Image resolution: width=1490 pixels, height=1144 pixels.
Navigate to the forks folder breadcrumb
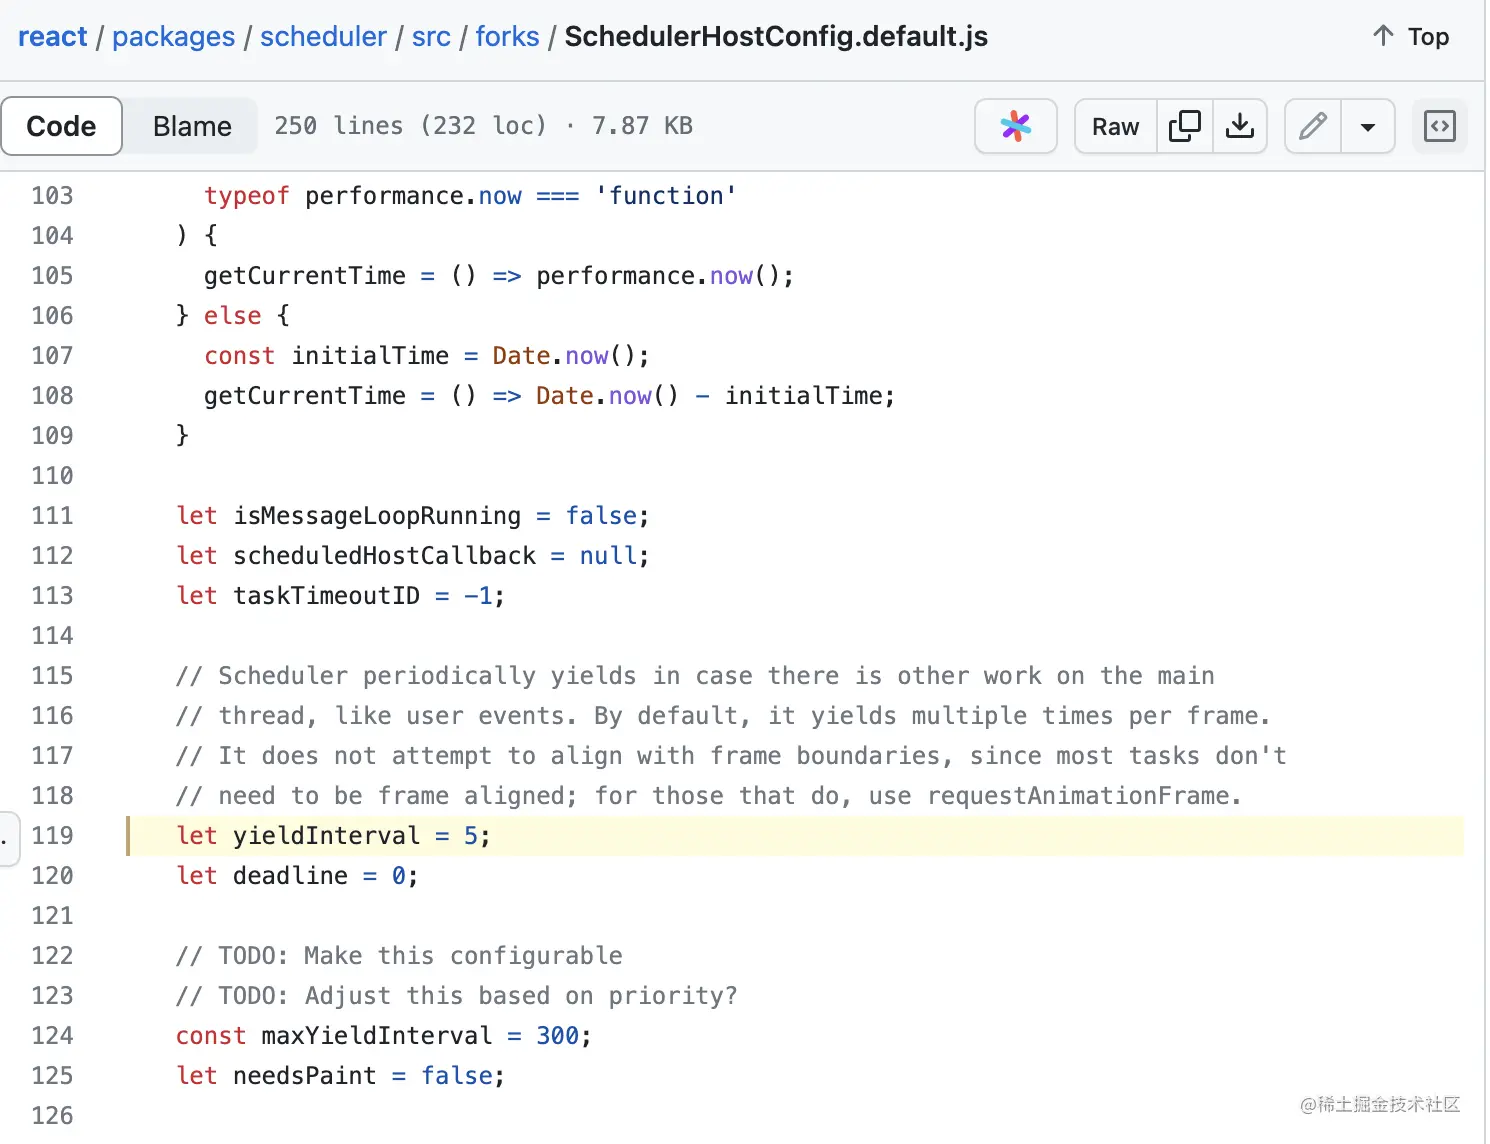(507, 36)
